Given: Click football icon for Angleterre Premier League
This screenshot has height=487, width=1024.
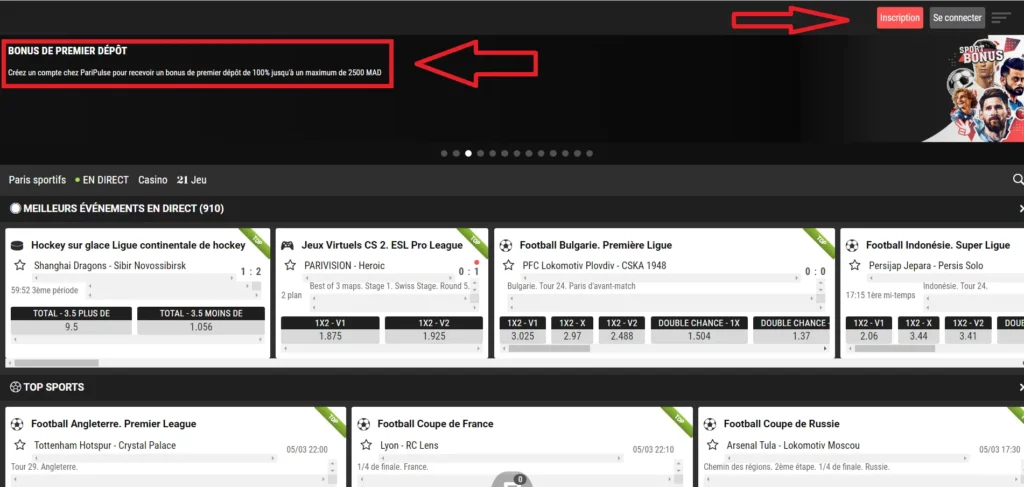Looking at the screenshot, I should tap(17, 424).
